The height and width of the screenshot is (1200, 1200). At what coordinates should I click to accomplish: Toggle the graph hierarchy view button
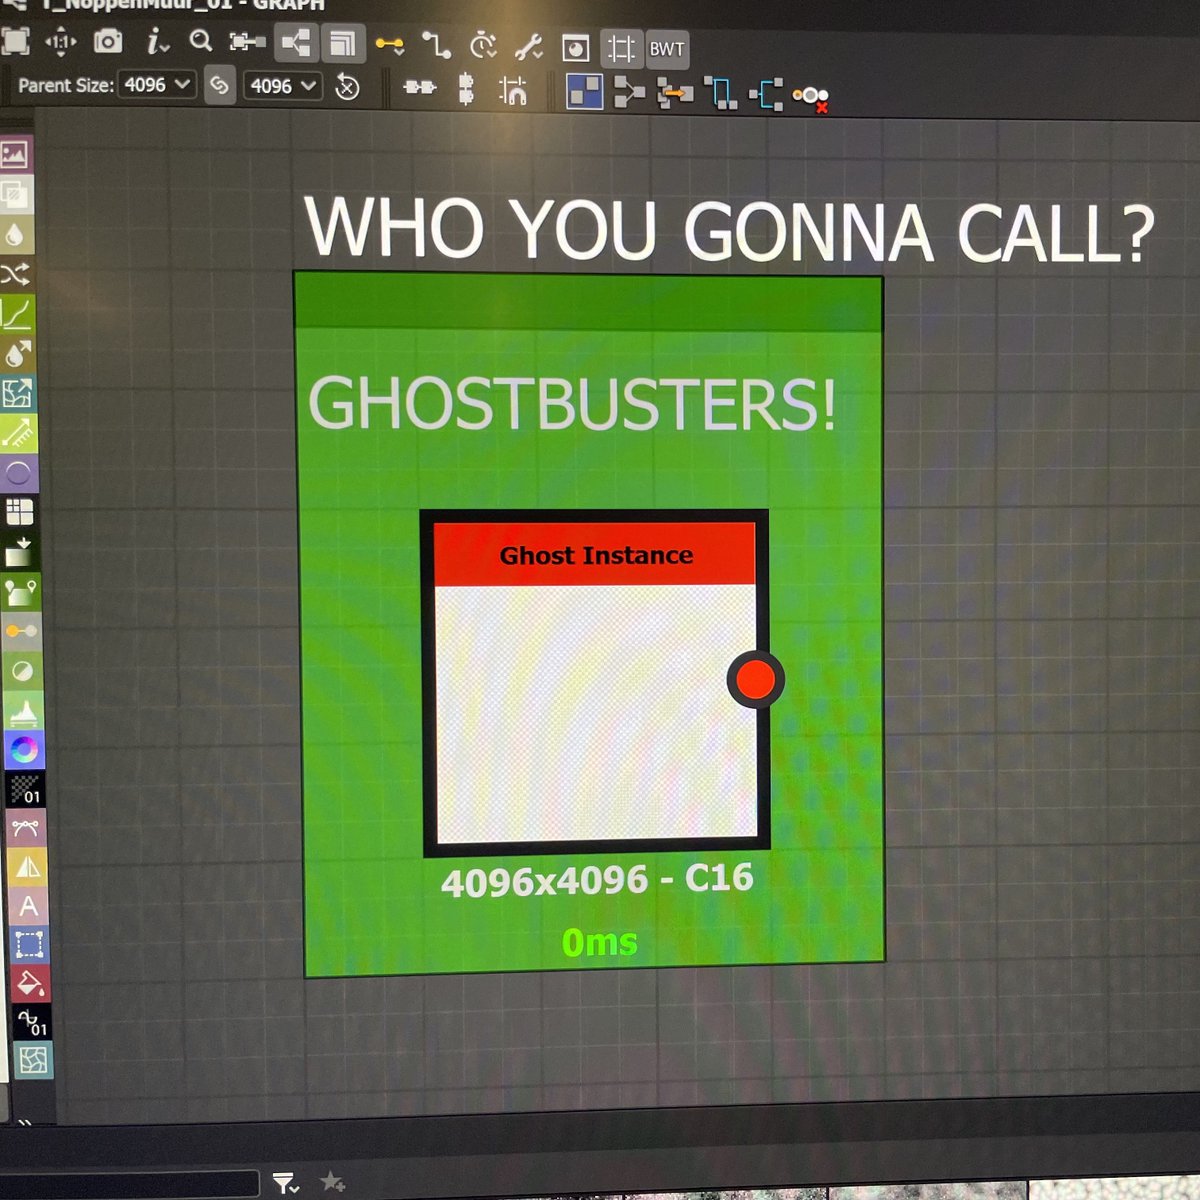295,43
